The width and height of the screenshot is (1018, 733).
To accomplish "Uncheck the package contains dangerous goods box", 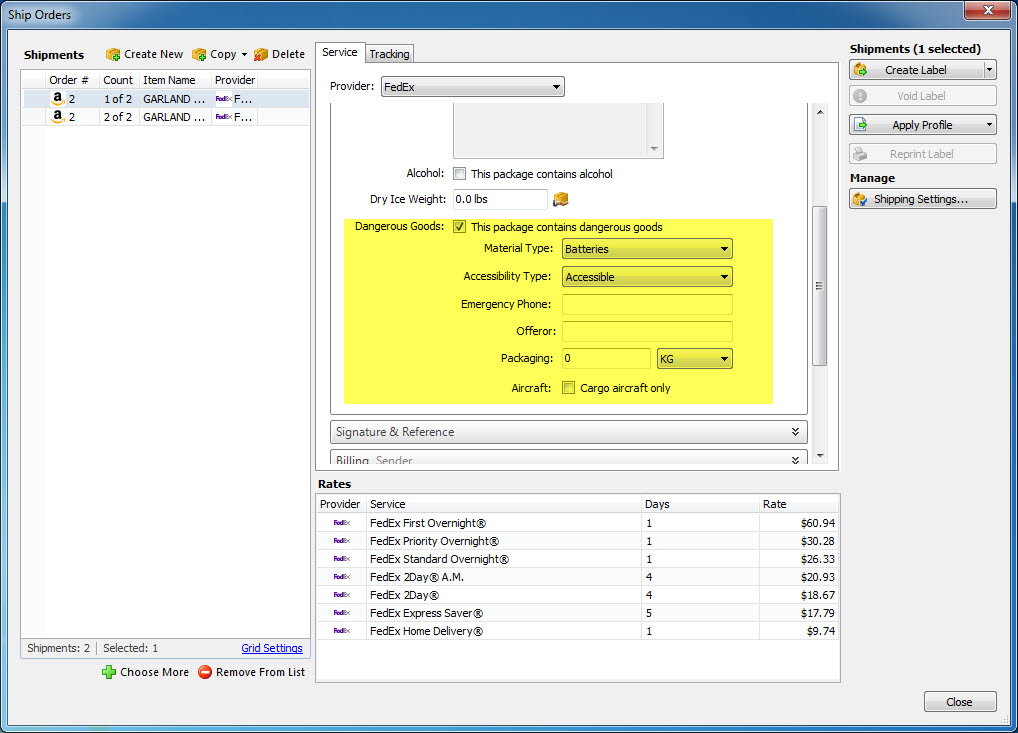I will [460, 227].
